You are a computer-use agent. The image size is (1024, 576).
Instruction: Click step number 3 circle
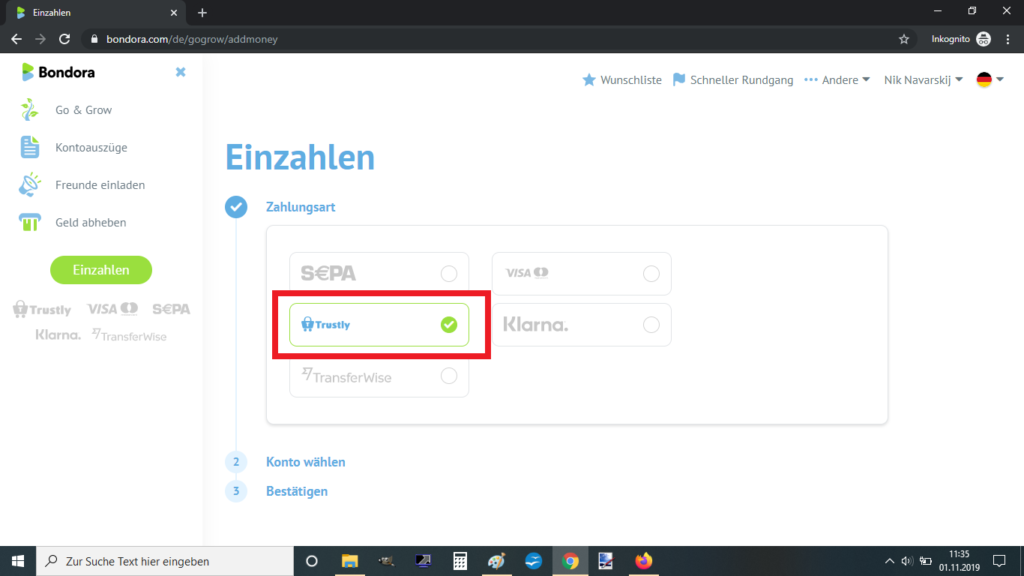236,491
